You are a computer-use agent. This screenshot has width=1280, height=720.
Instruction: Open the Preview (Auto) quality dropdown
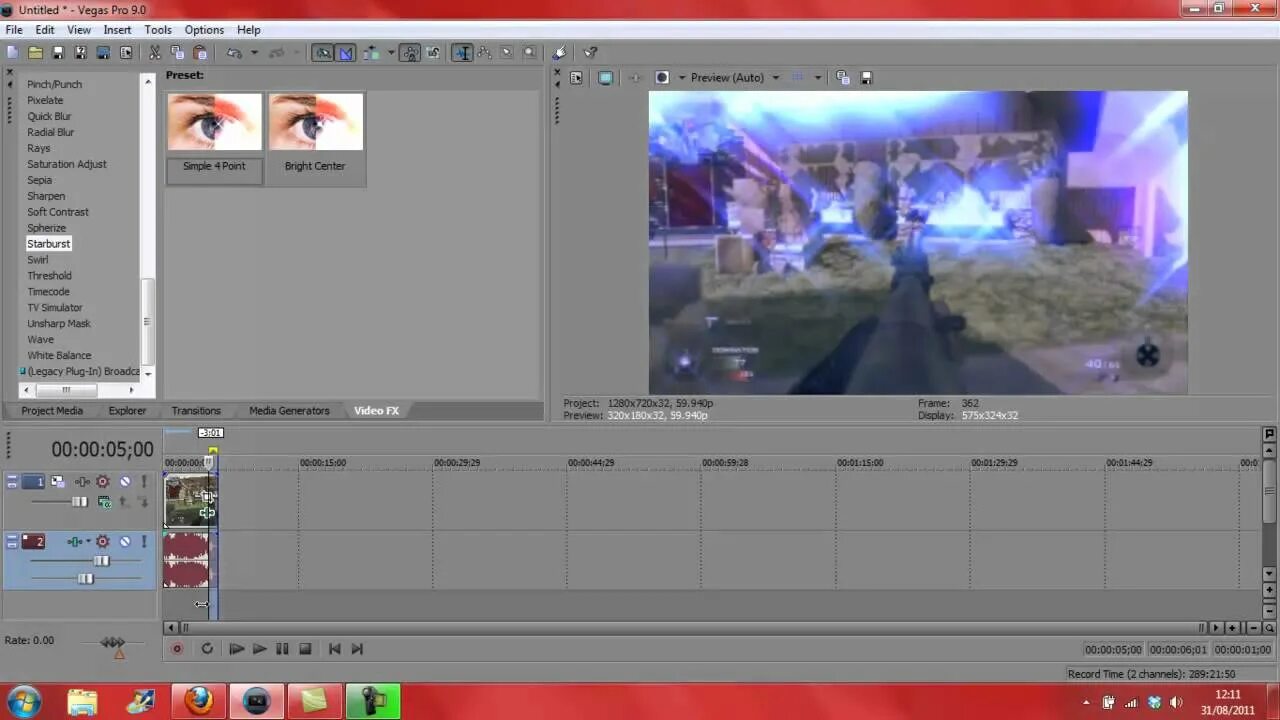pos(776,77)
